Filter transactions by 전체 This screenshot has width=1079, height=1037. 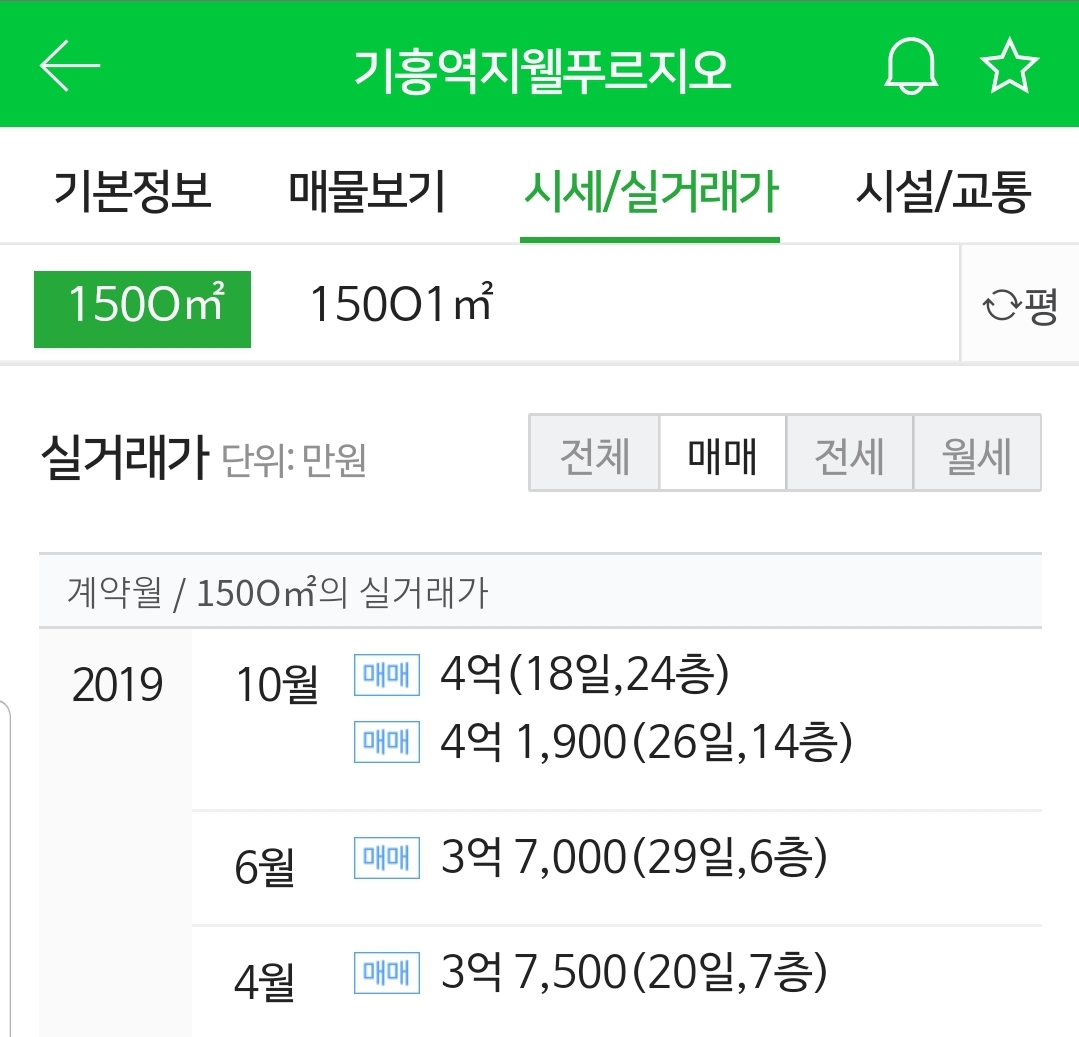pos(595,453)
